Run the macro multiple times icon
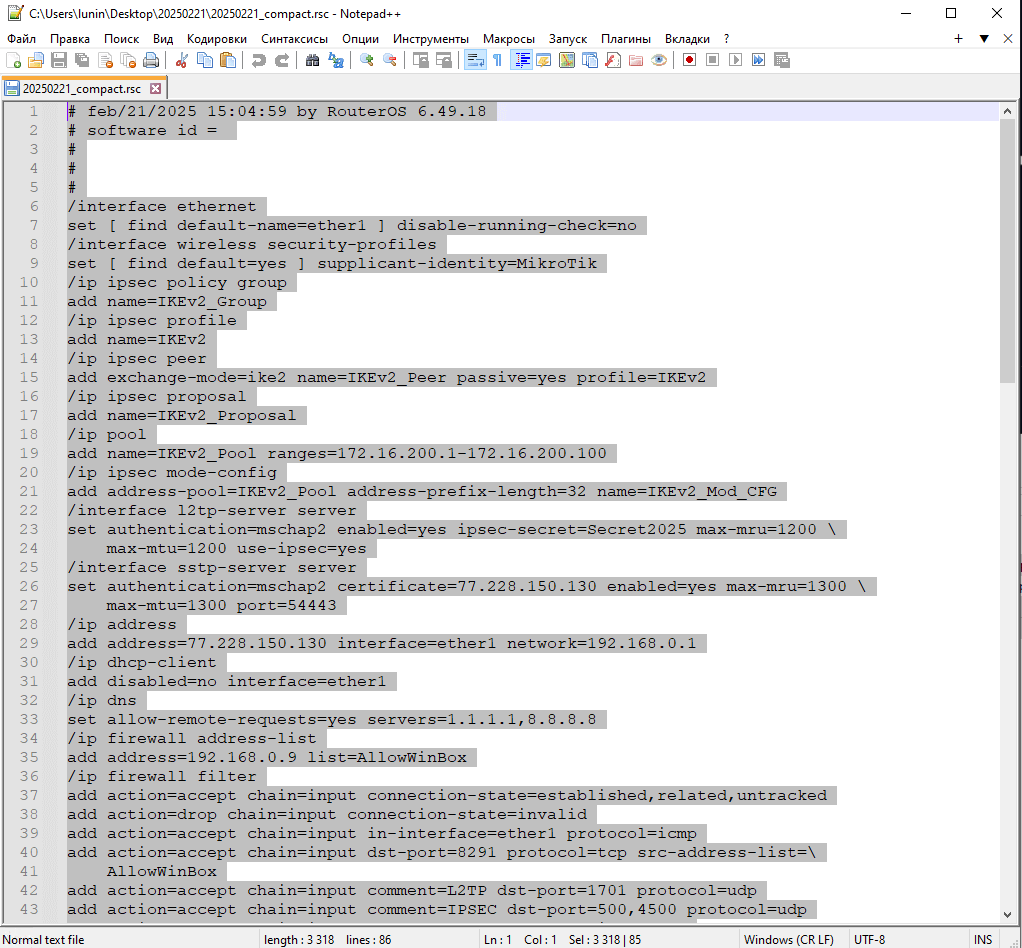1022x948 pixels. tap(759, 61)
